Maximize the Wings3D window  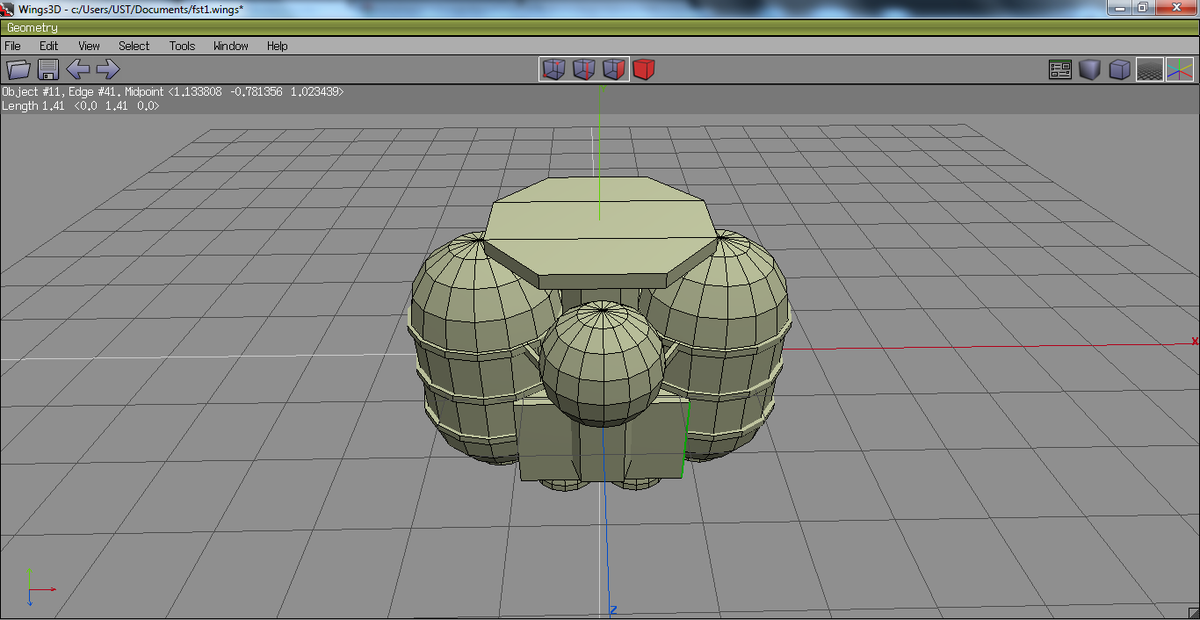pos(1143,8)
